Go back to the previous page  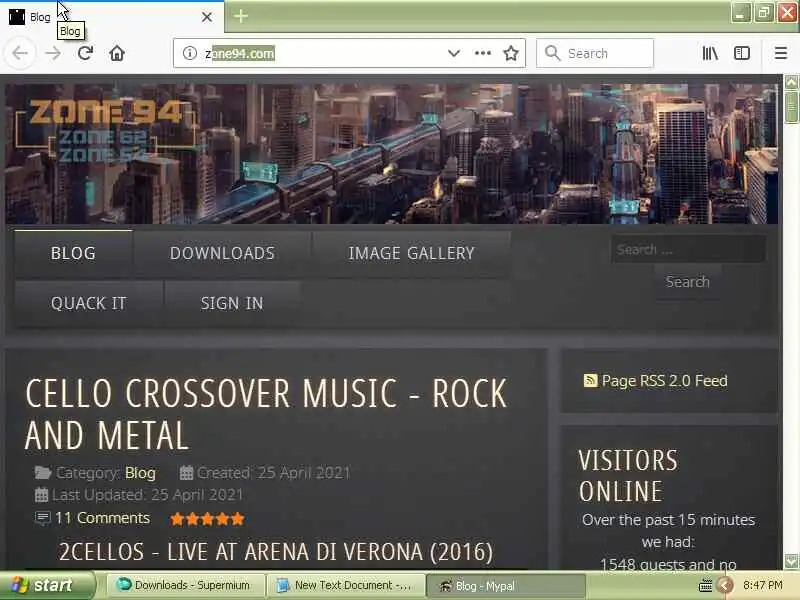tap(20, 53)
